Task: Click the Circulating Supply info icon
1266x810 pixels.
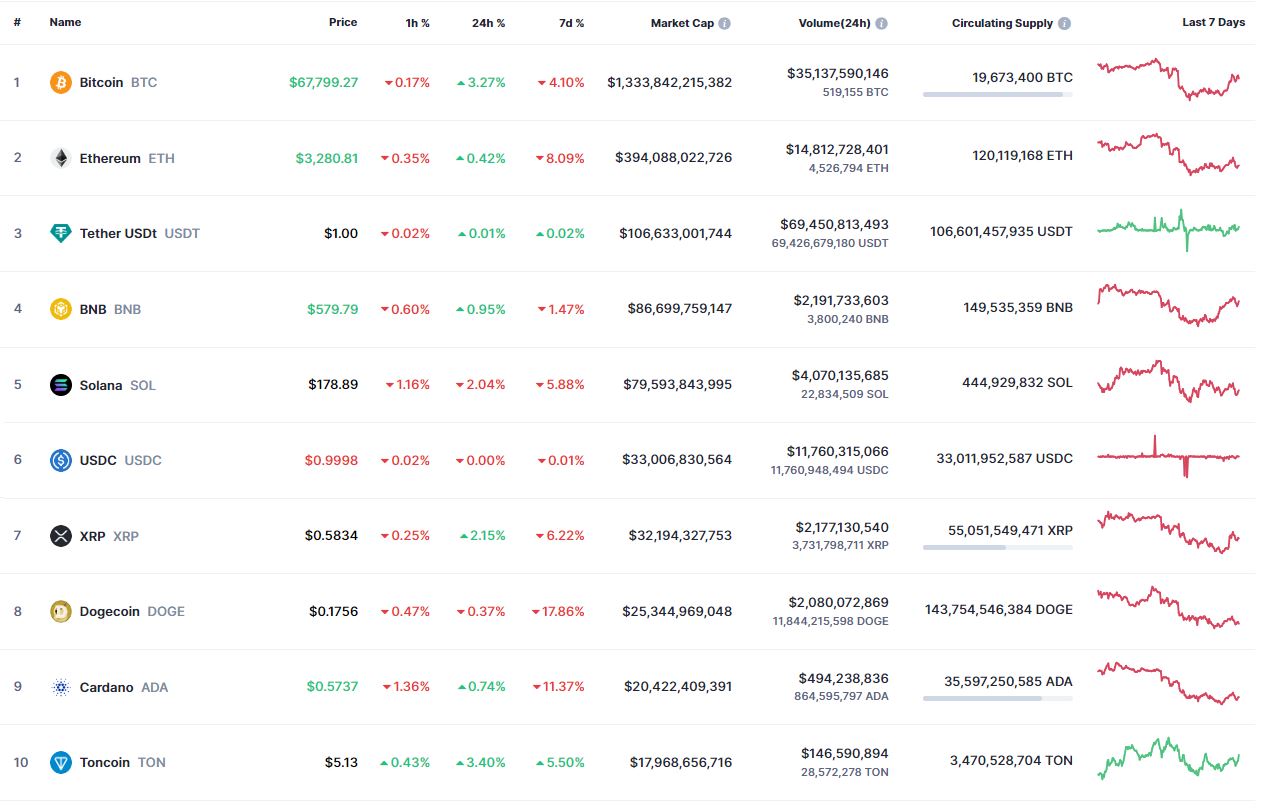Action: 1065,23
